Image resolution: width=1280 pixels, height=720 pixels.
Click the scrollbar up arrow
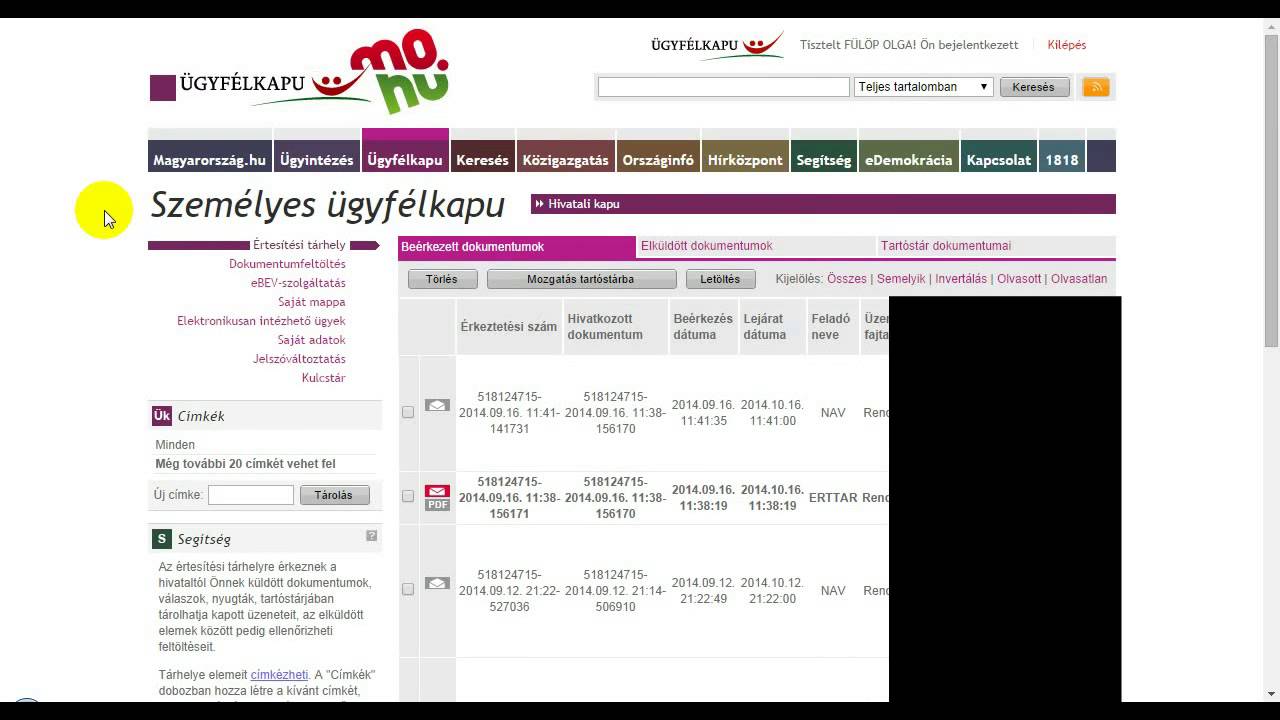1271,27
